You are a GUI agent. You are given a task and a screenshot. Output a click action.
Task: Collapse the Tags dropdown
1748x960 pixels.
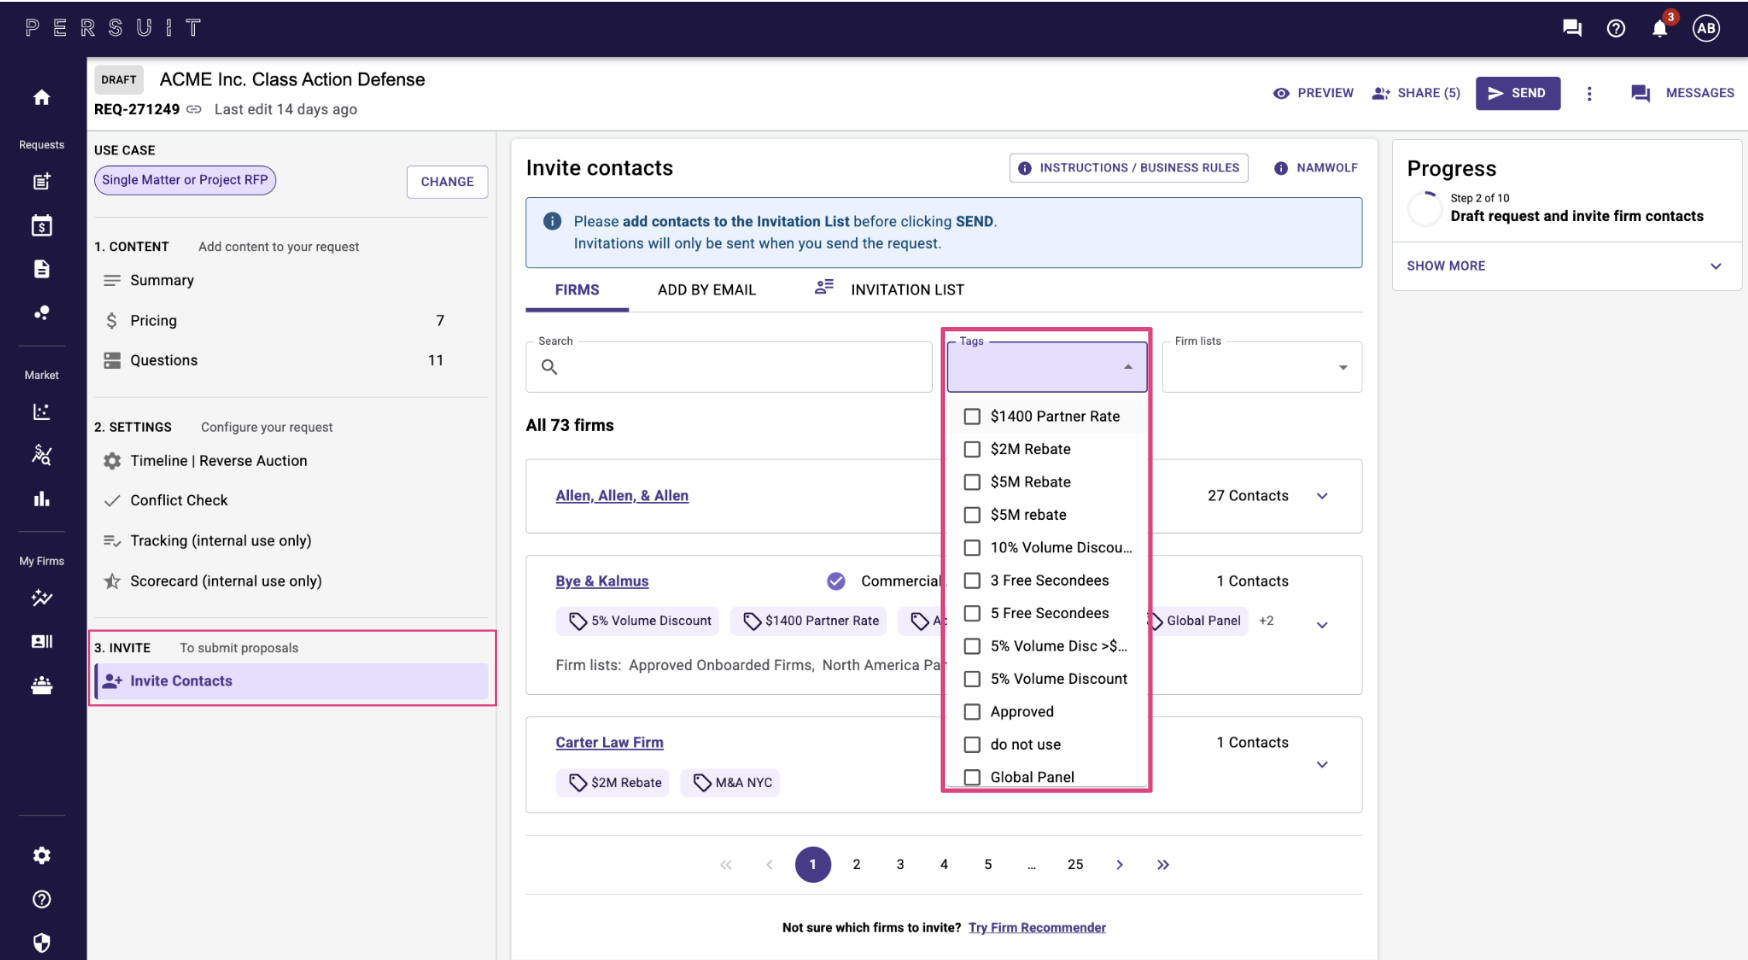click(1128, 367)
